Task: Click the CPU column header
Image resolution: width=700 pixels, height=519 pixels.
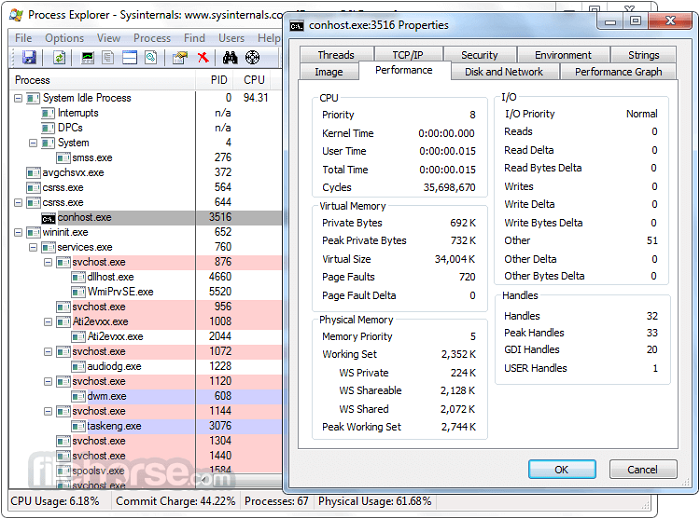Action: coord(254,79)
